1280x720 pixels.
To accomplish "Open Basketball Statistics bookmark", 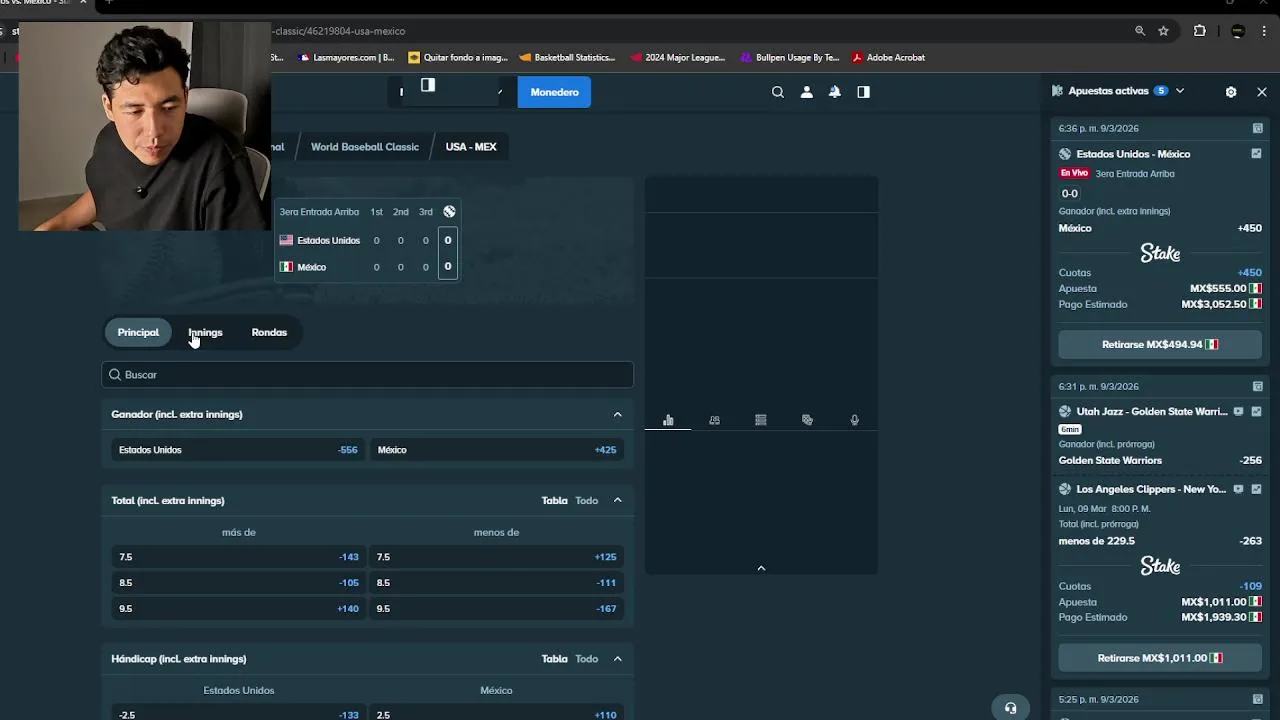I will tap(567, 58).
